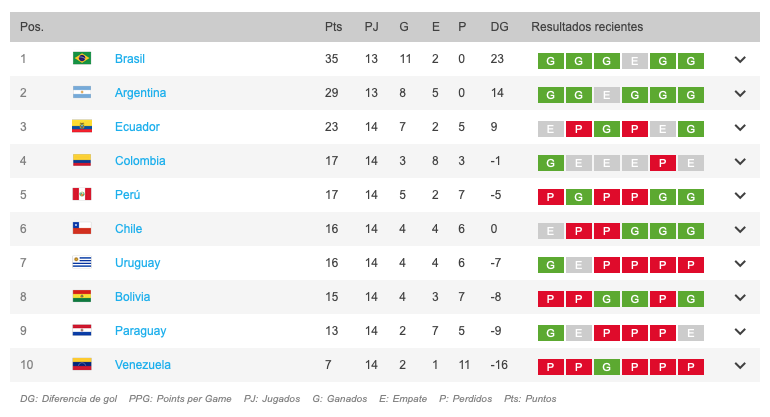770x417 pixels.
Task: Click the Venezuela flag icon
Action: pyautogui.click(x=82, y=365)
